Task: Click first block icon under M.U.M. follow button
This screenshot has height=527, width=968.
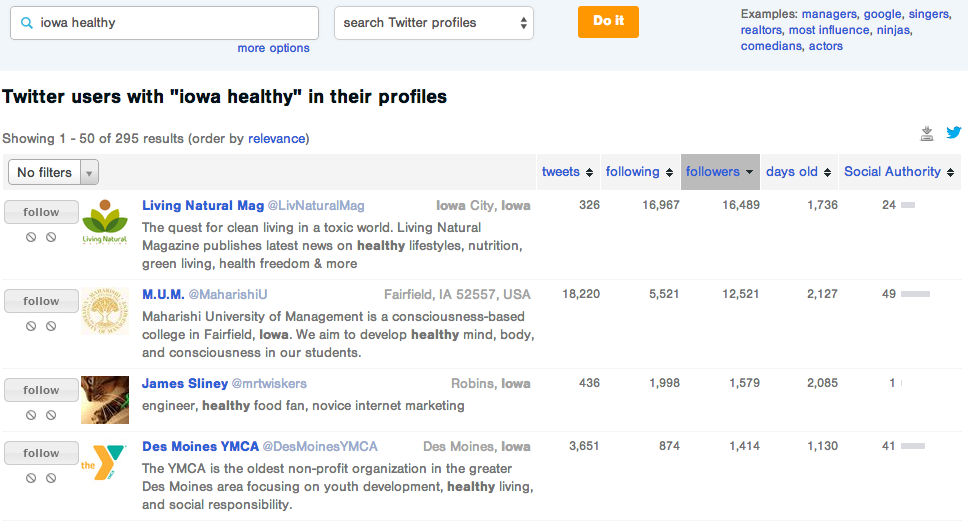Action: pos(31,326)
